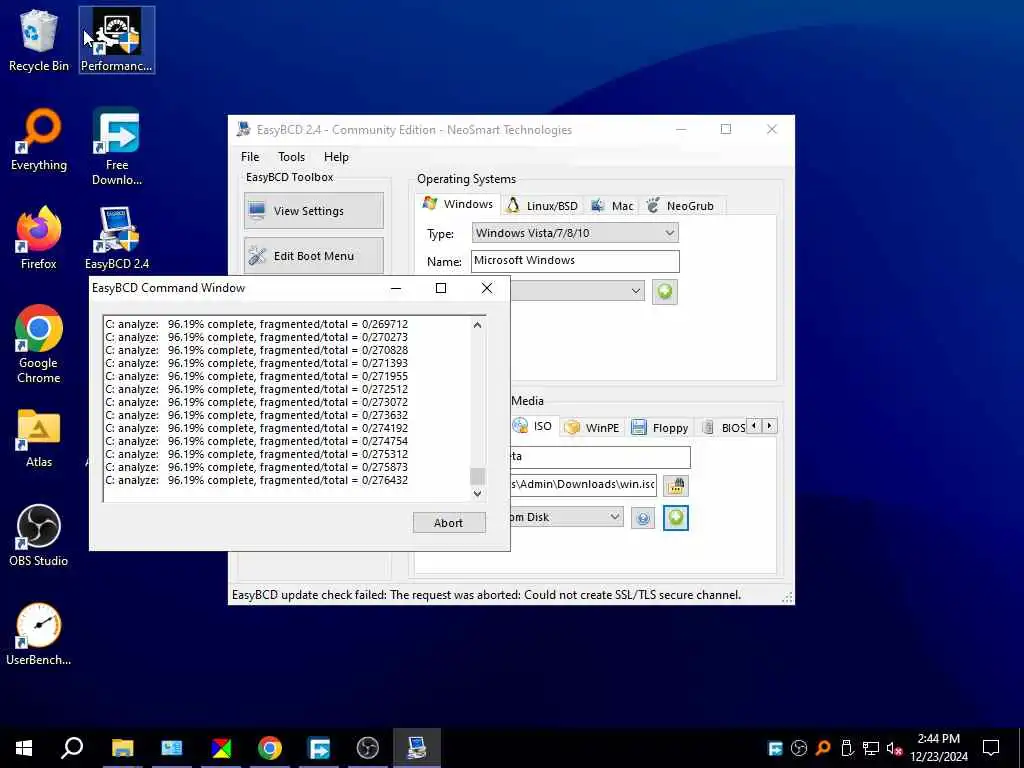Click the network tray icon
The height and width of the screenshot is (768, 1024).
click(871, 748)
